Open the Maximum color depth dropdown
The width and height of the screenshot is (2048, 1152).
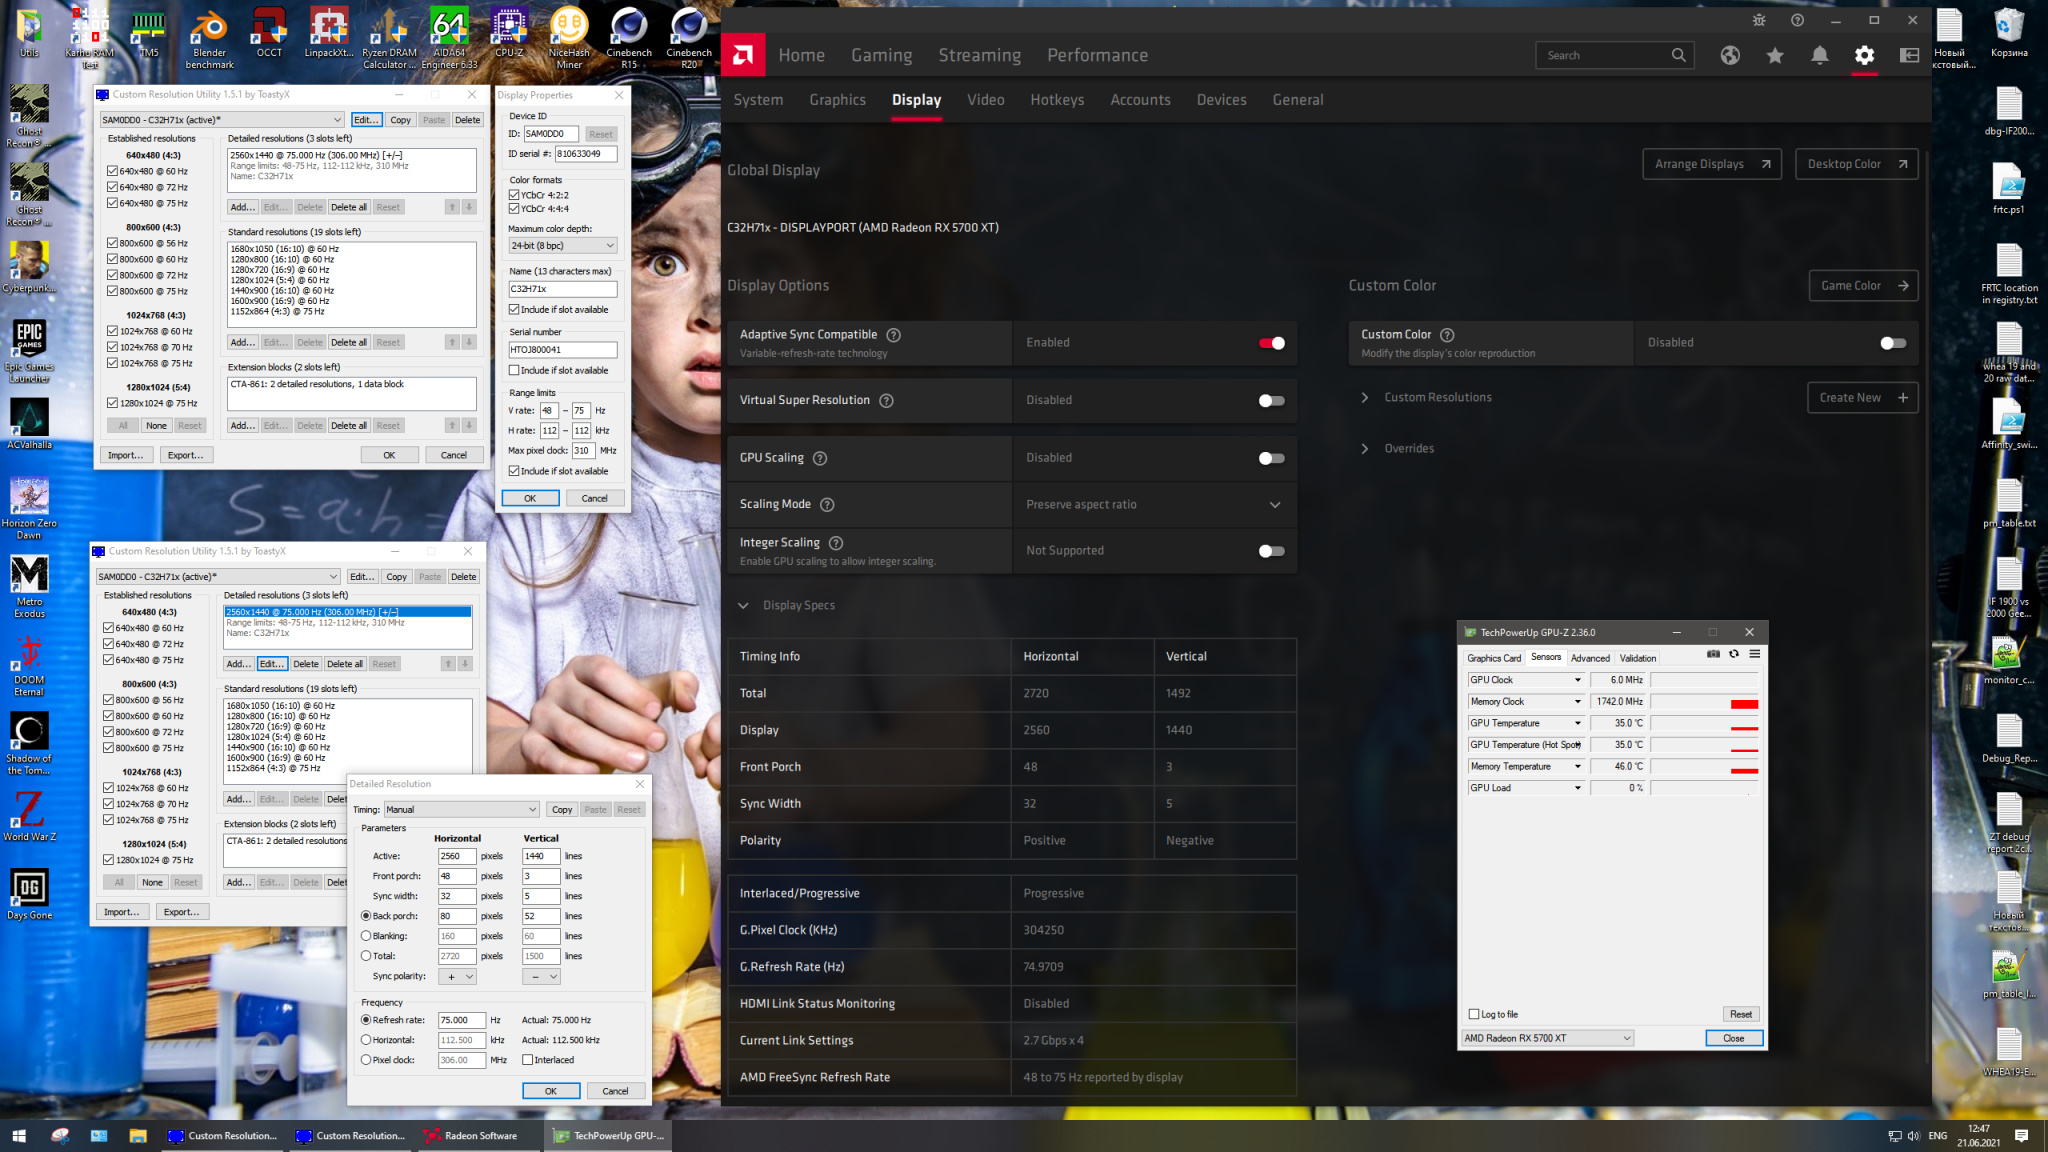coord(562,246)
